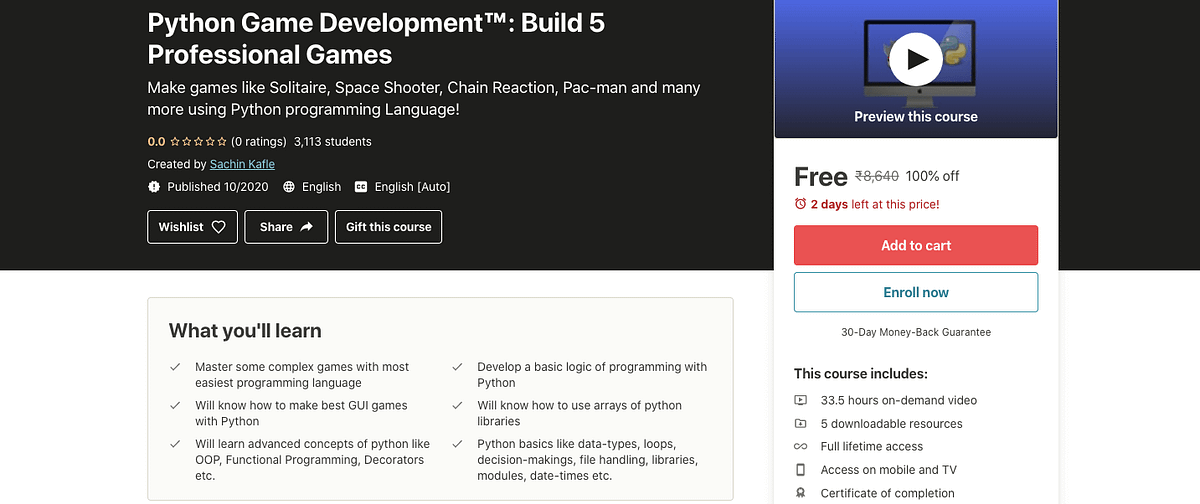The image size is (1200, 504).
Task: Click '33.5 hours on-demand video' text
Action: [899, 400]
